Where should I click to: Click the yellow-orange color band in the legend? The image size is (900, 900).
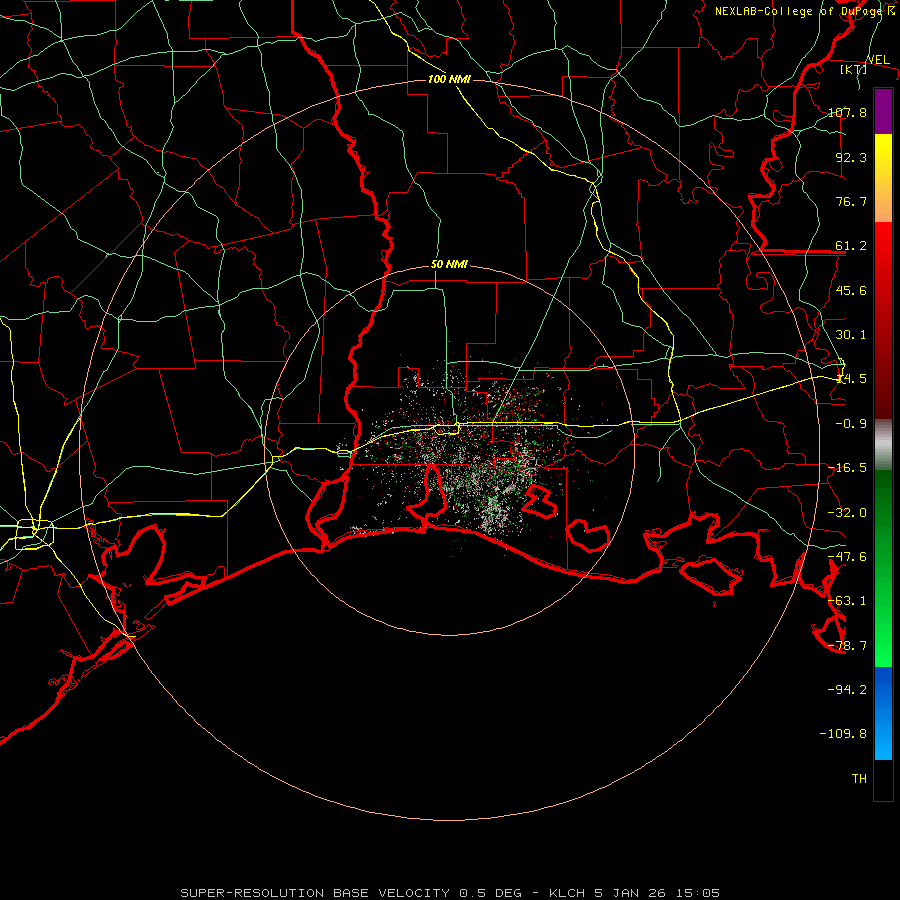[883, 178]
